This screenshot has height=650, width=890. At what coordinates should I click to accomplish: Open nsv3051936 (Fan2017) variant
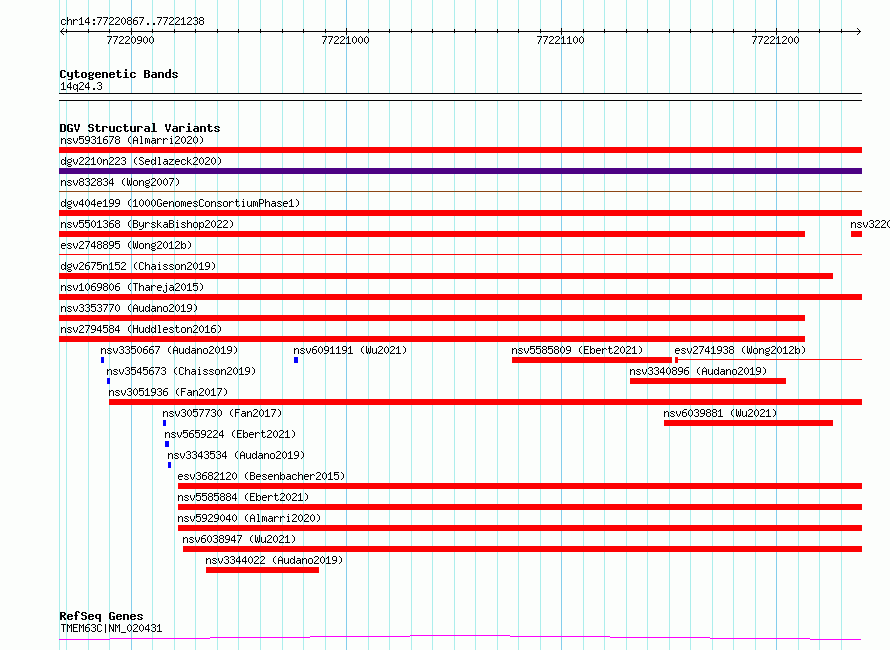pos(168,392)
